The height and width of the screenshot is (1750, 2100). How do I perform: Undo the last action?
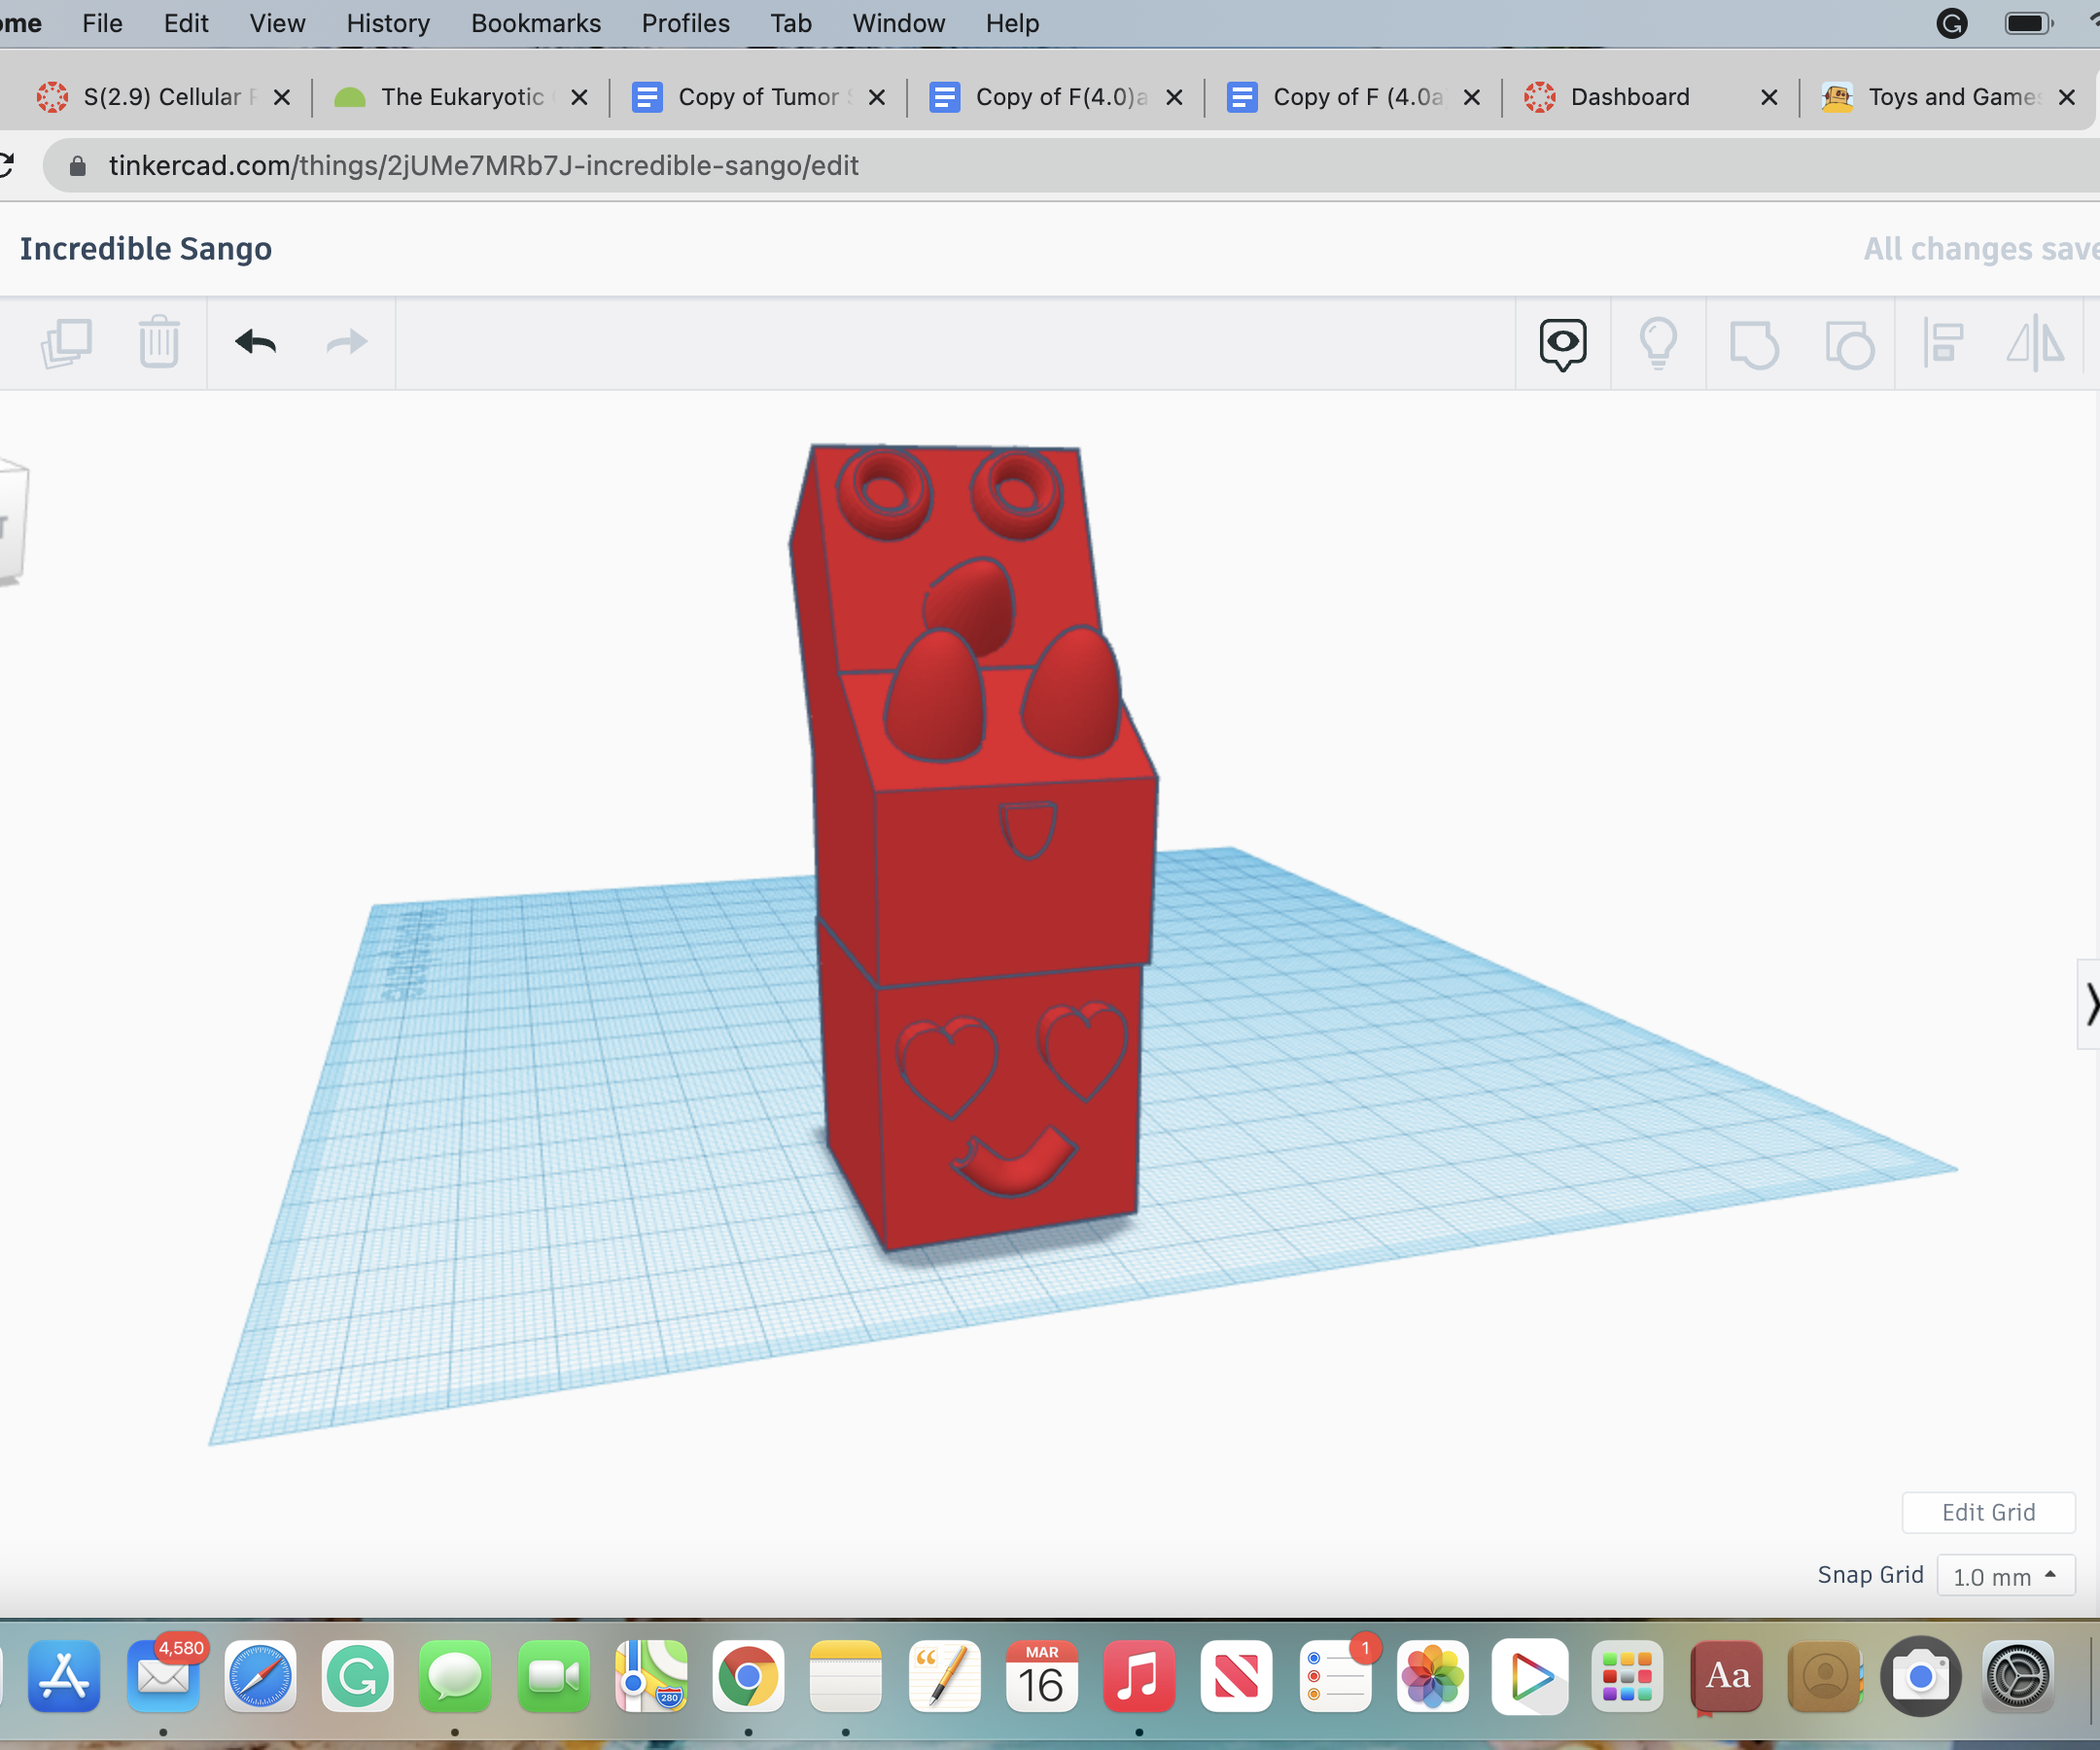coord(255,343)
